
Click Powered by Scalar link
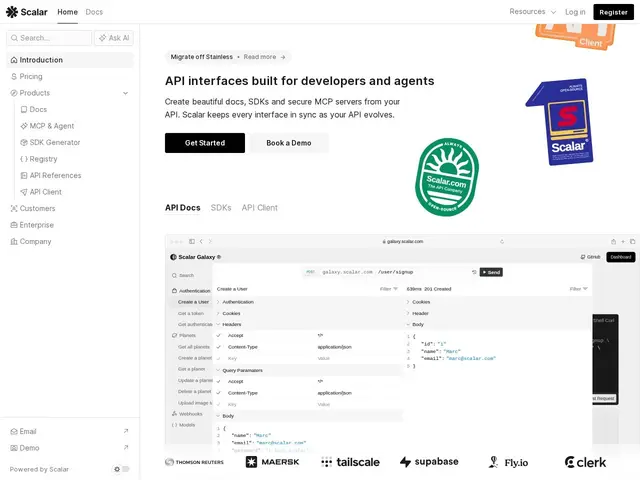tap(39, 469)
